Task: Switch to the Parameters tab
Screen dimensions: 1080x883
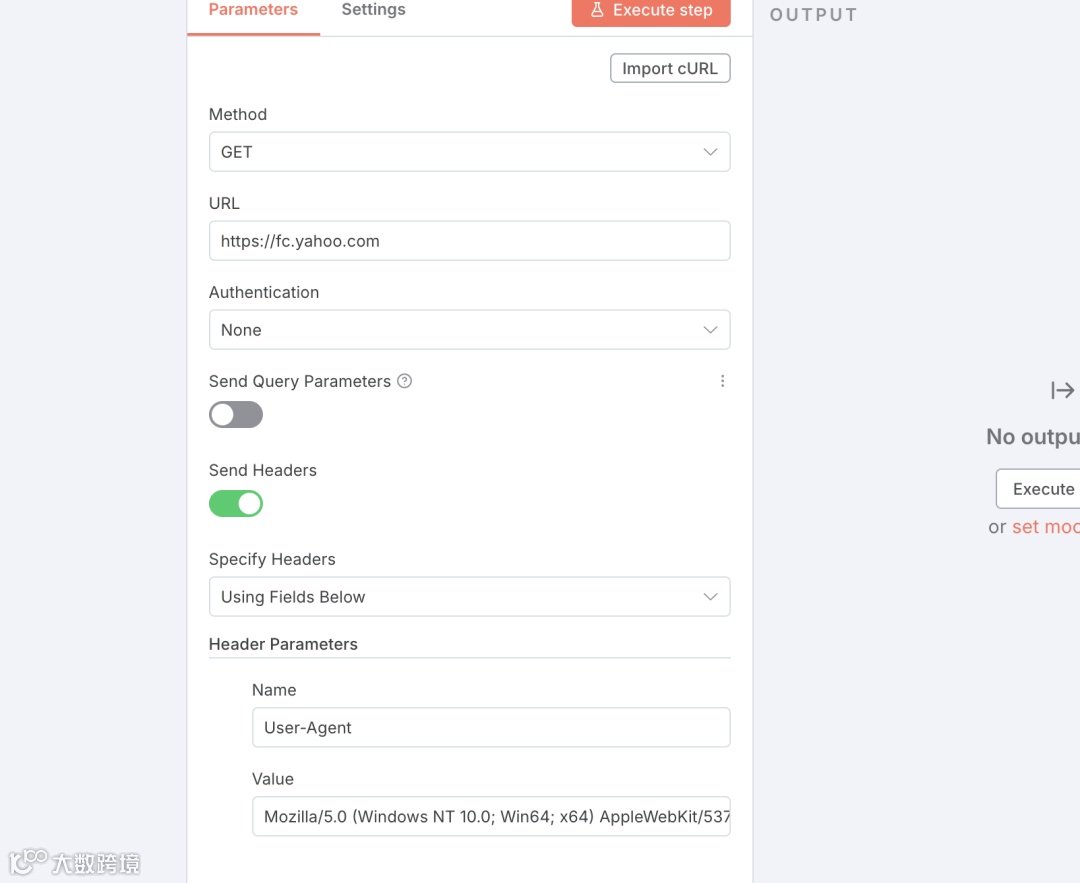Action: coord(253,10)
